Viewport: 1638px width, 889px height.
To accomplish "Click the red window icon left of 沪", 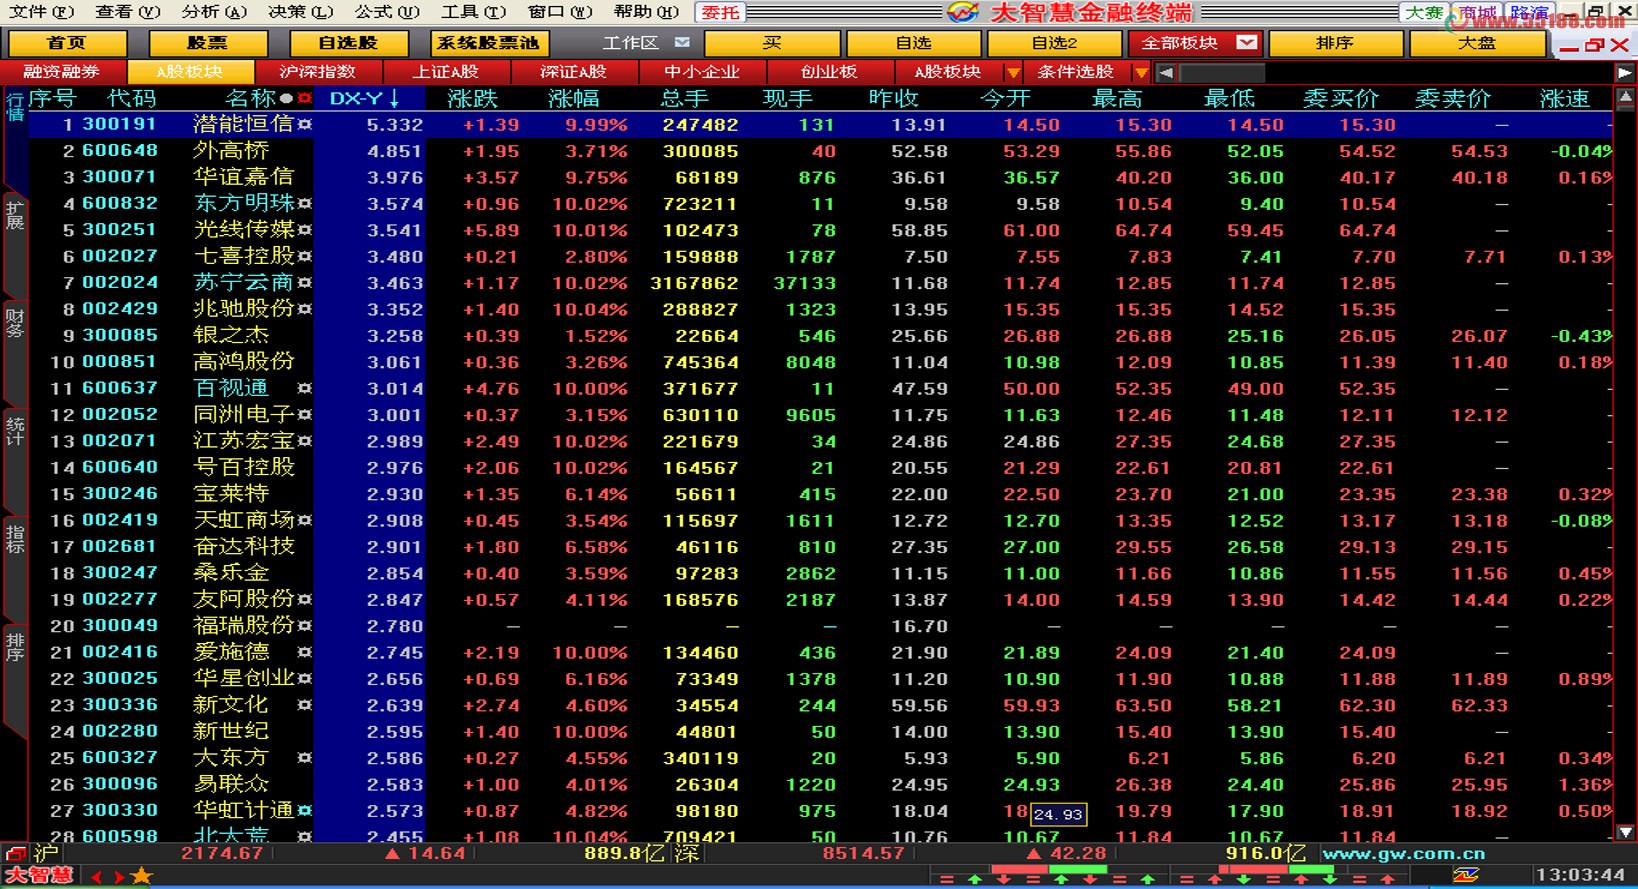I will tap(15, 853).
